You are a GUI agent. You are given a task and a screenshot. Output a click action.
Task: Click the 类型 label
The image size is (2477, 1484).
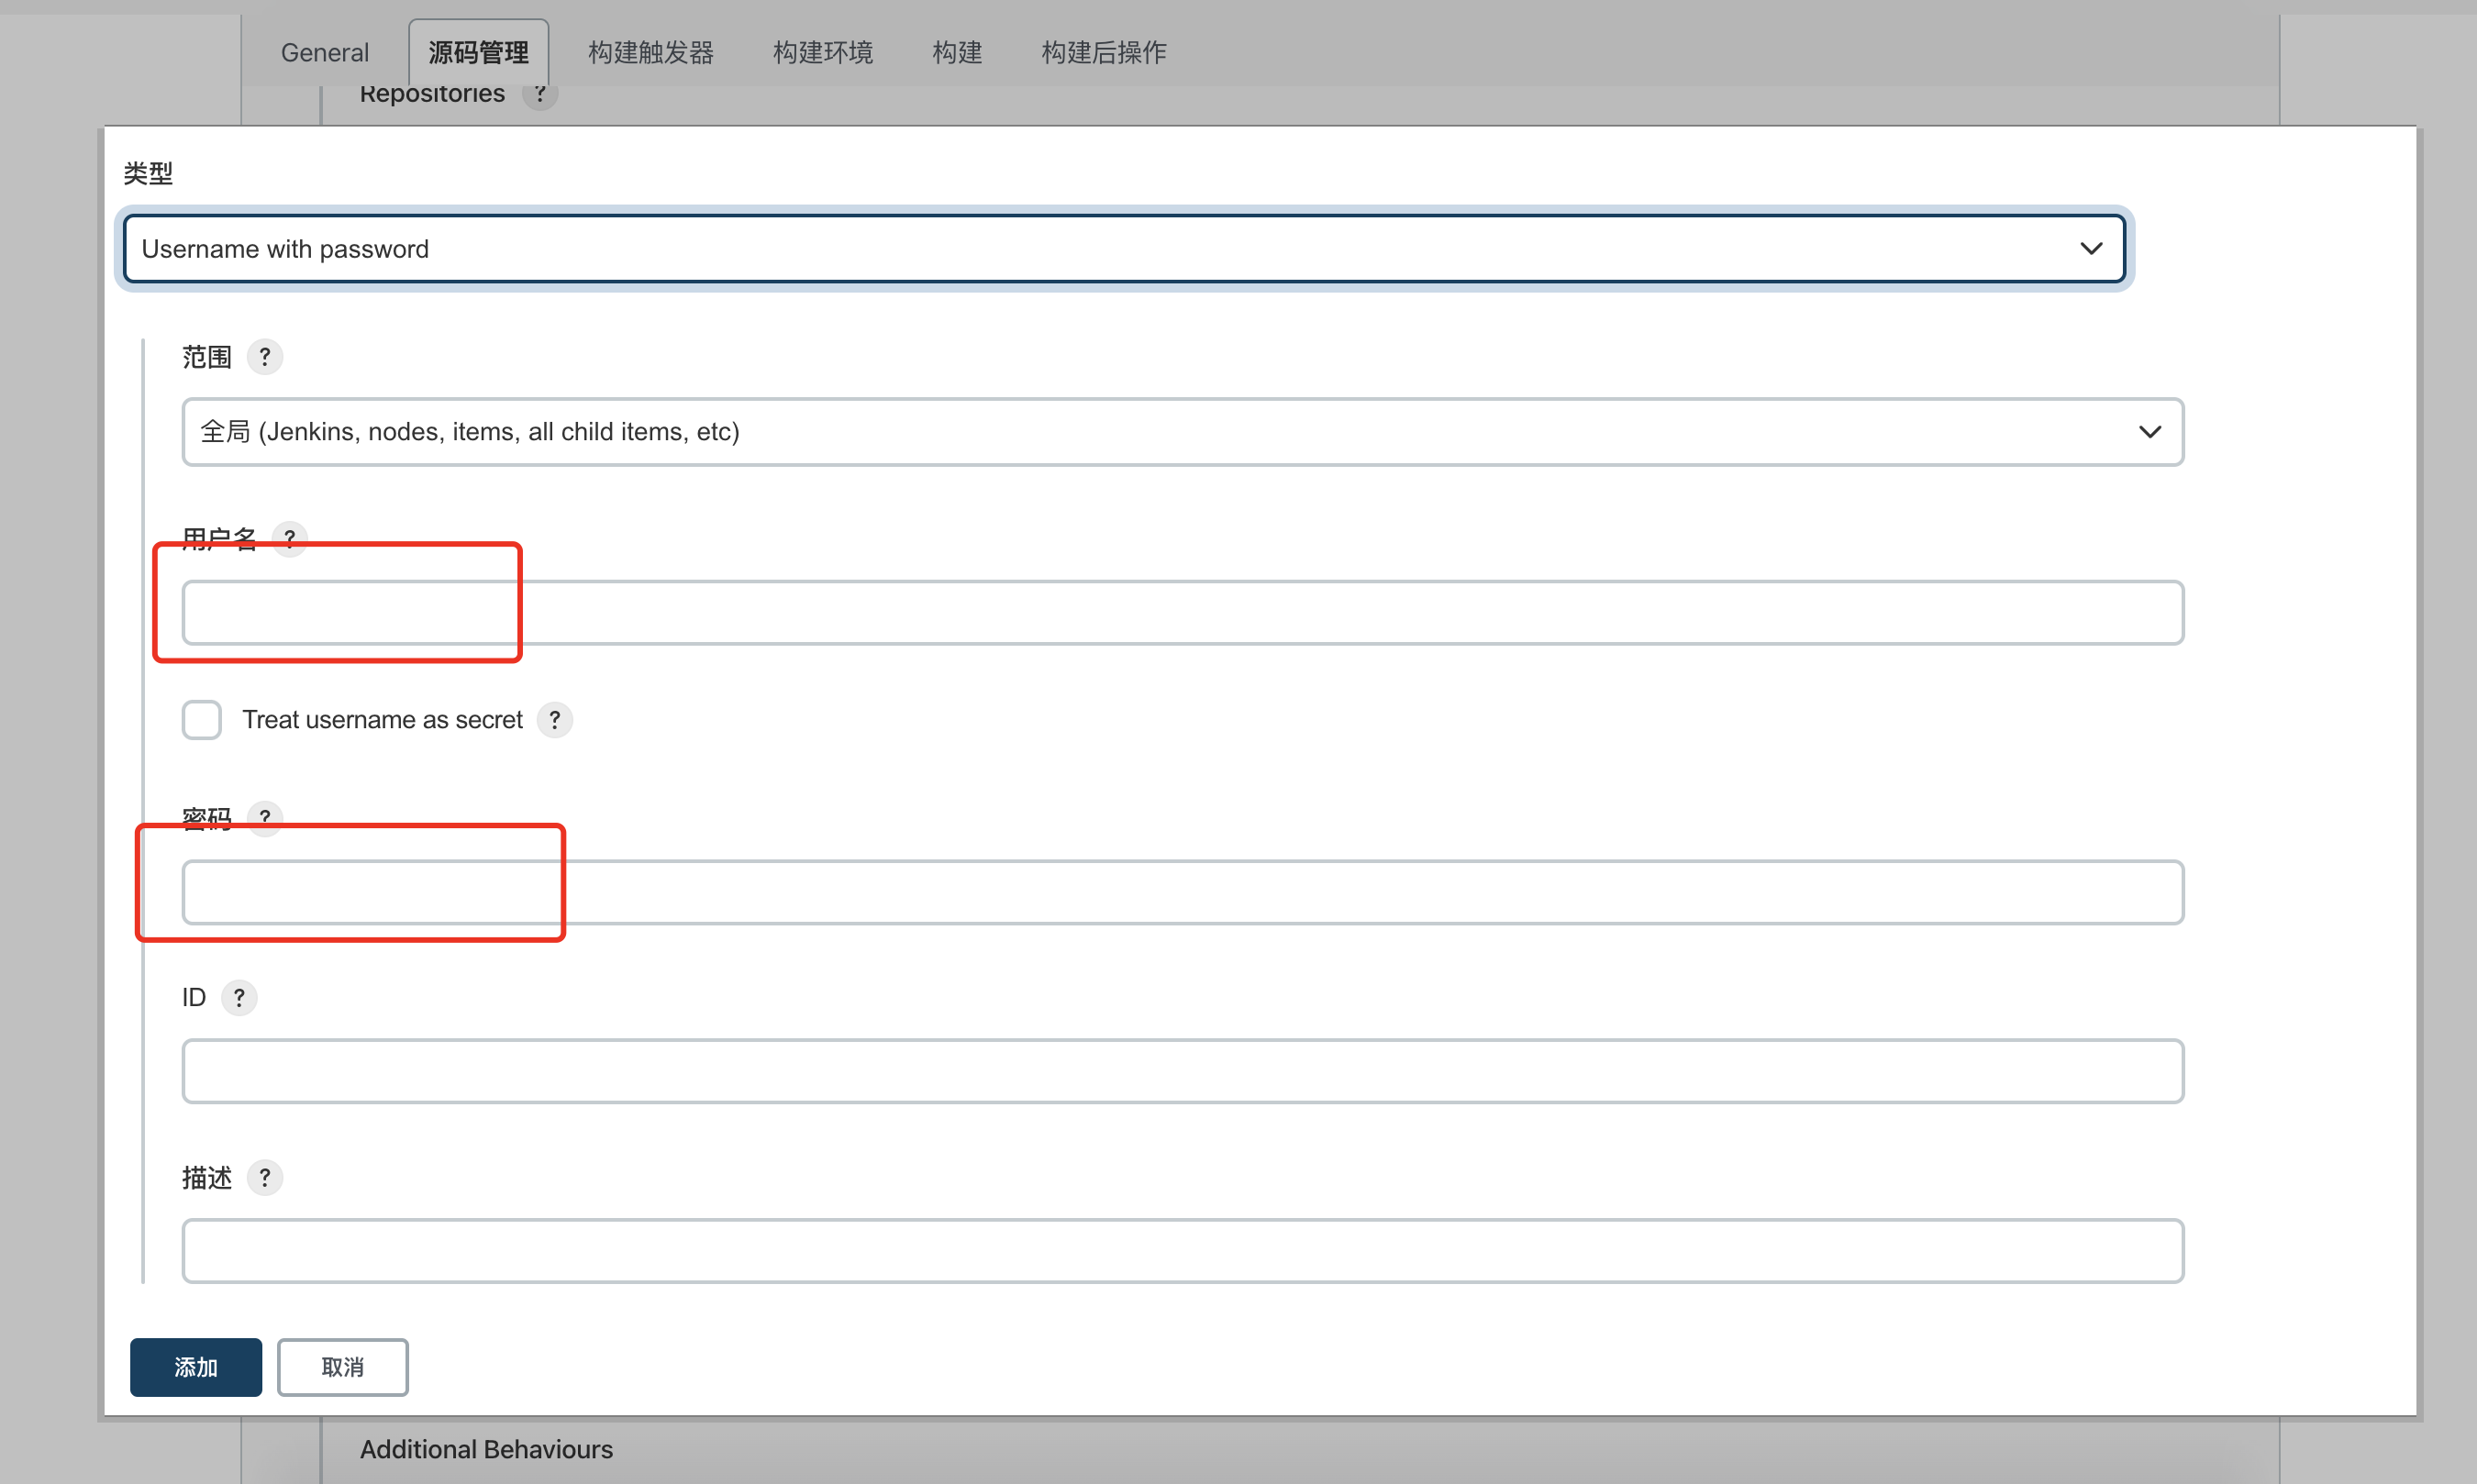(148, 173)
